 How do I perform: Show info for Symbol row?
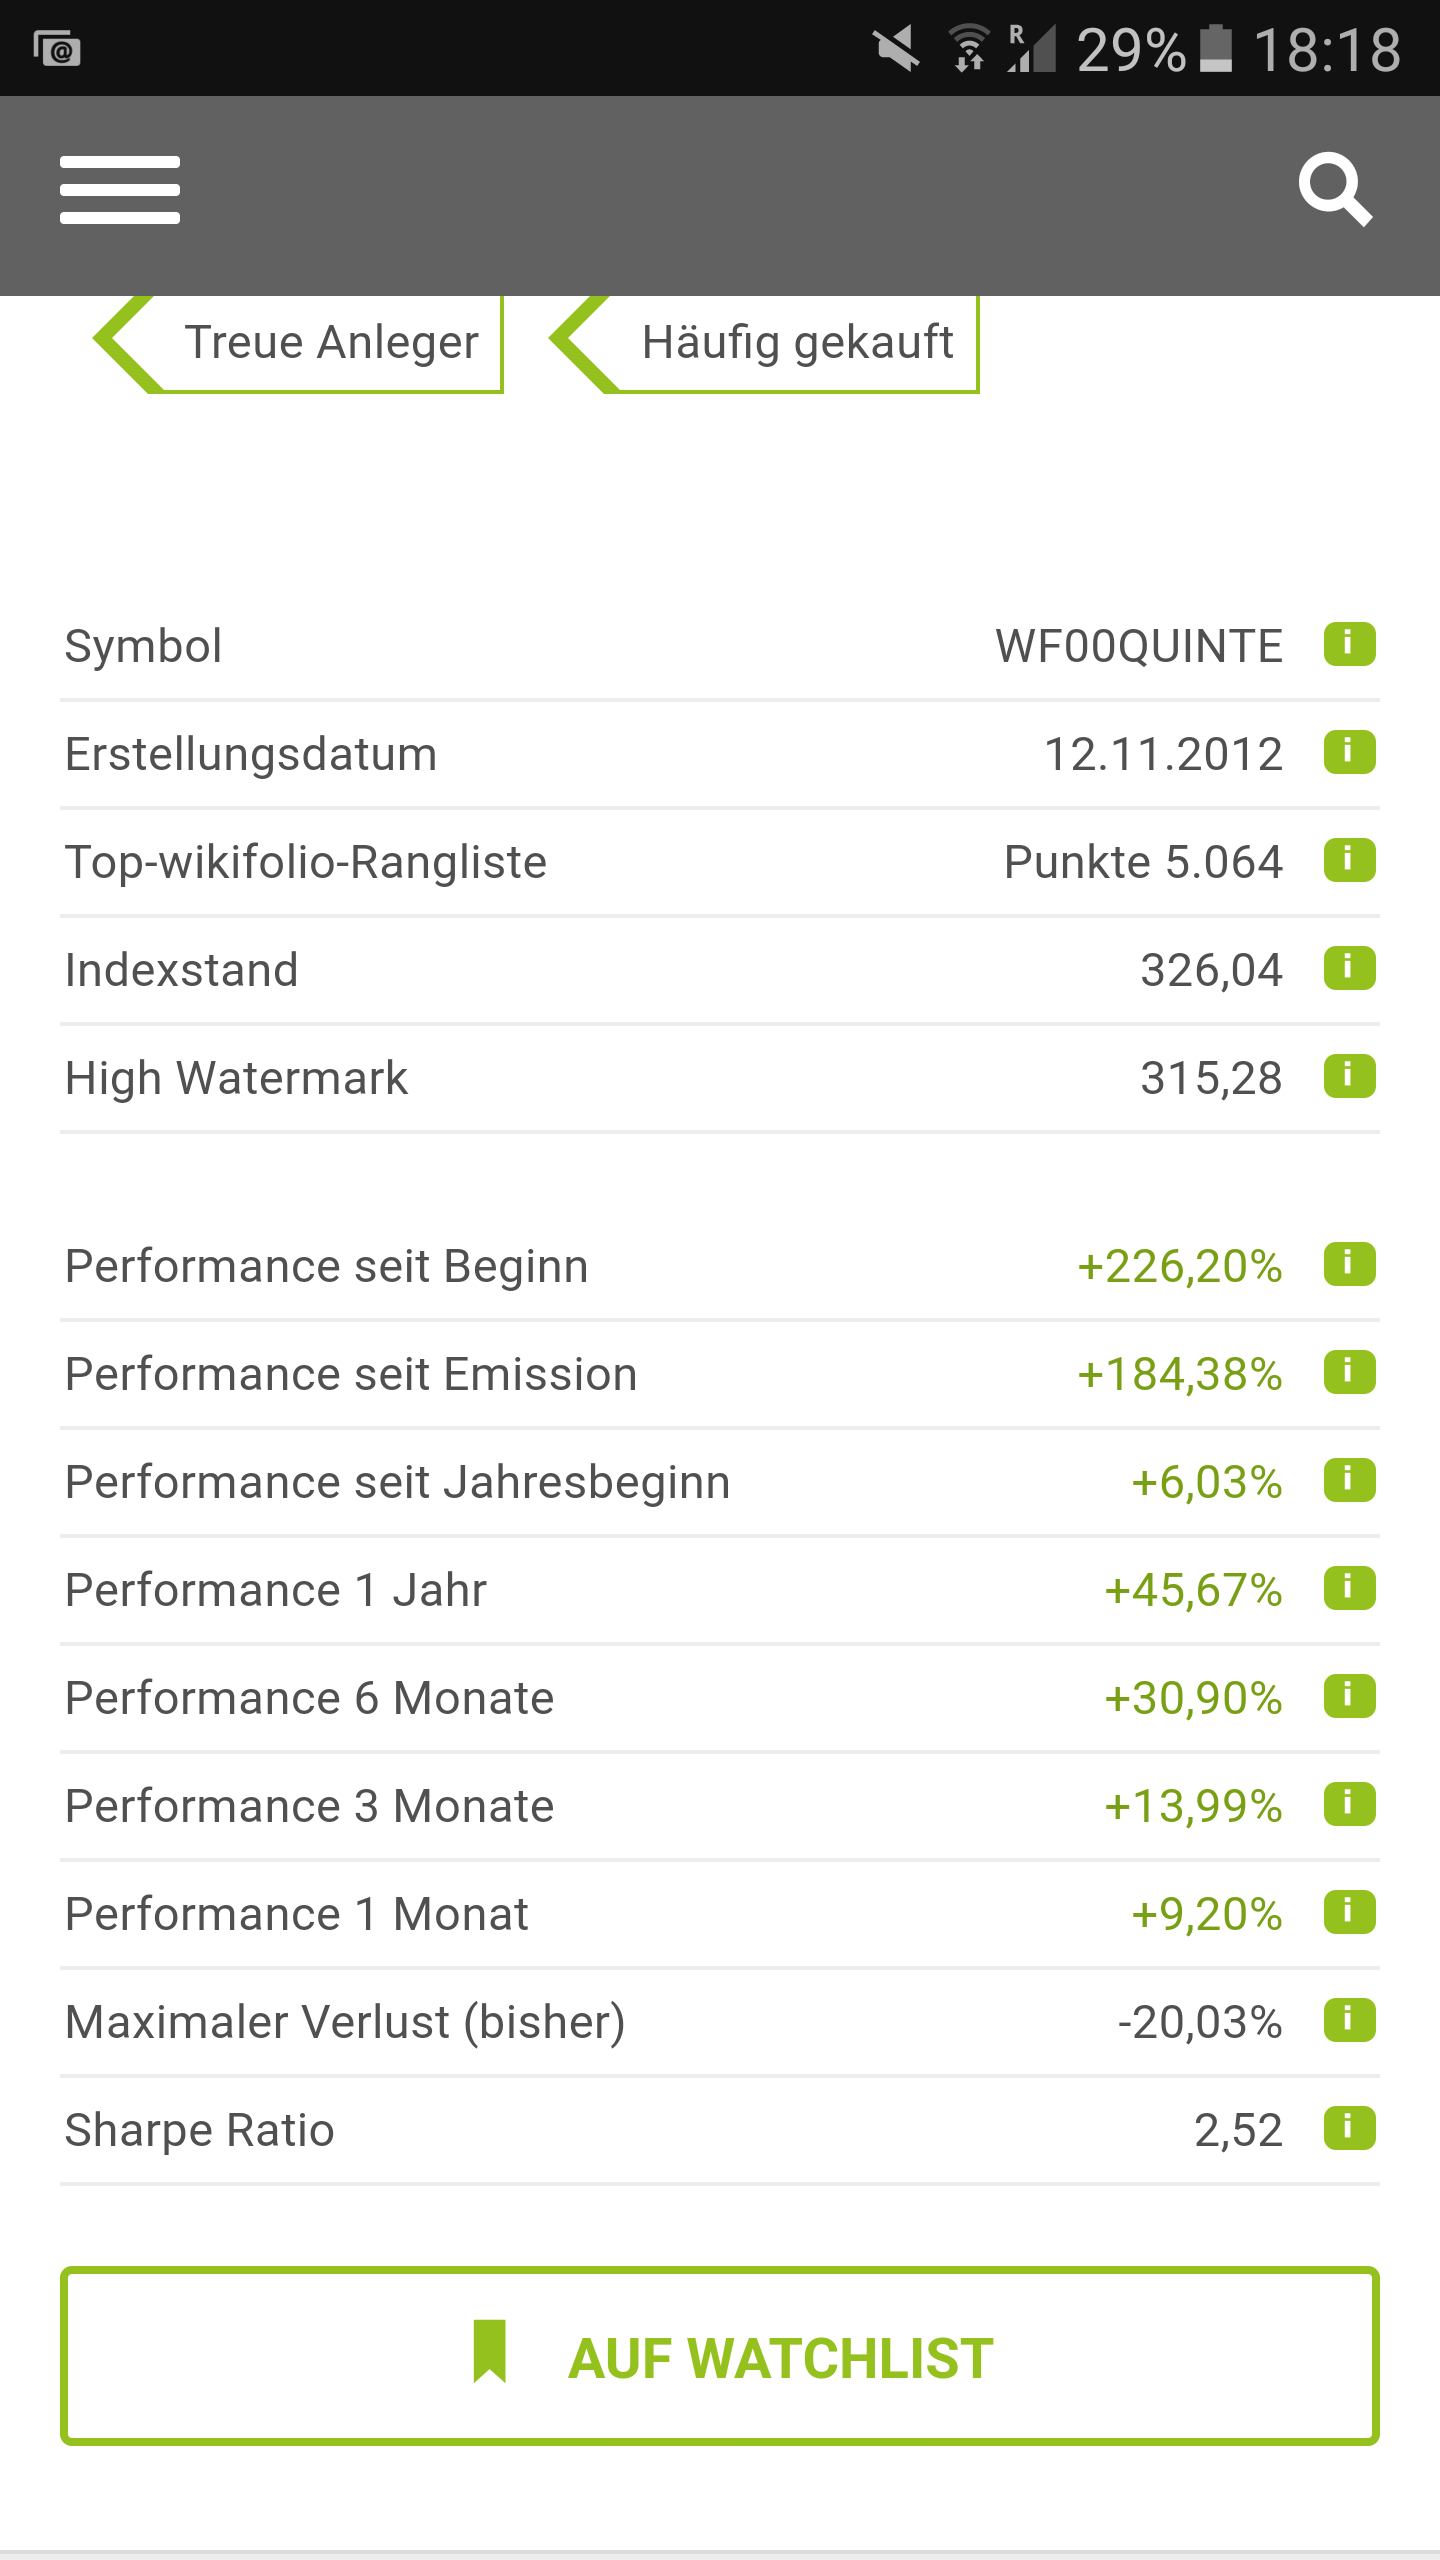pyautogui.click(x=1349, y=644)
